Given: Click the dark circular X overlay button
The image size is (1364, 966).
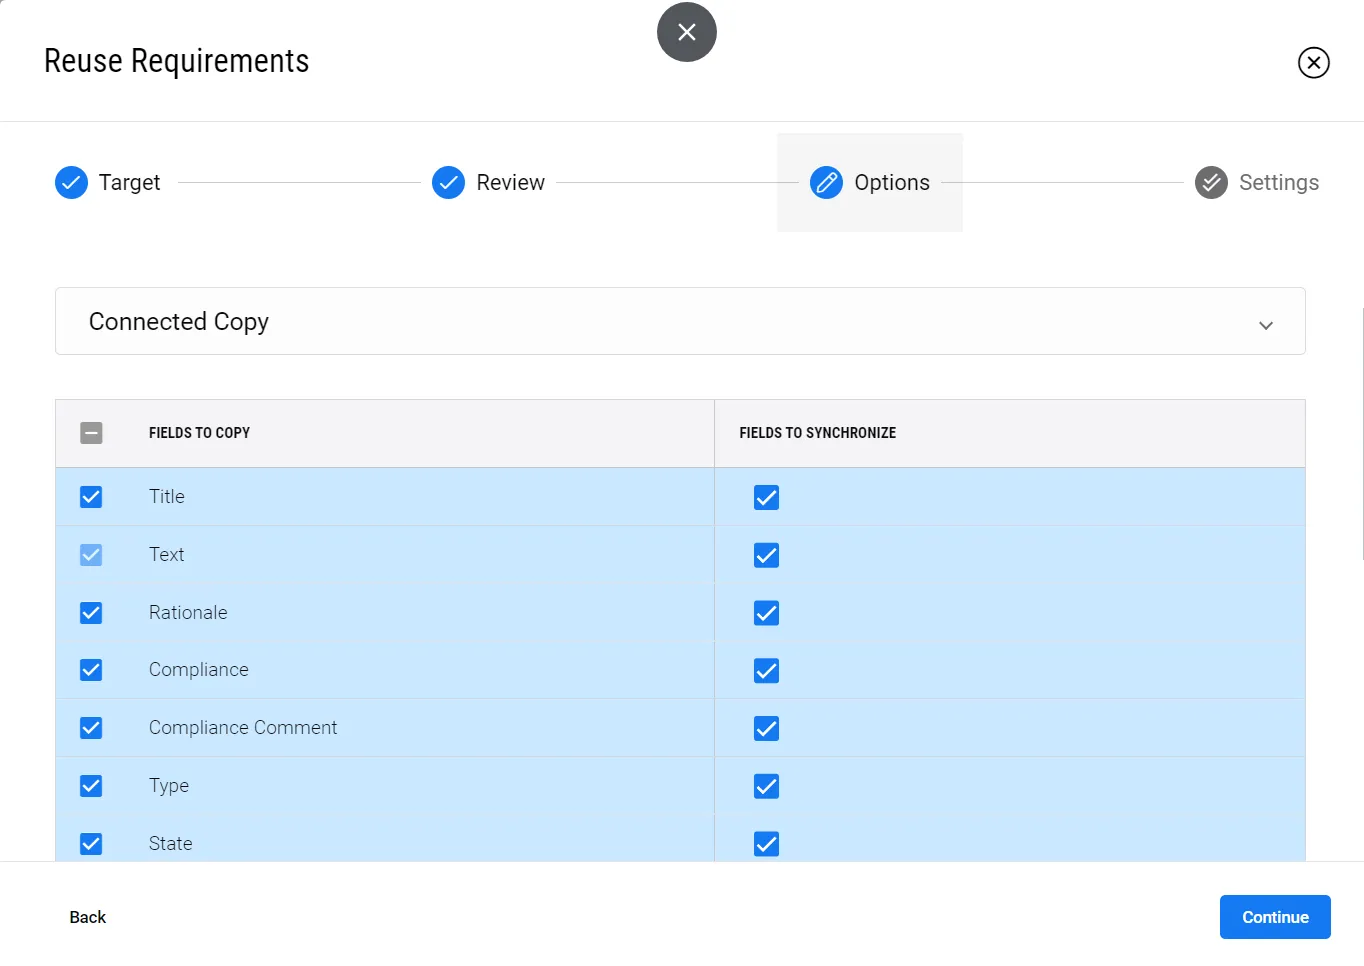Looking at the screenshot, I should click(686, 32).
